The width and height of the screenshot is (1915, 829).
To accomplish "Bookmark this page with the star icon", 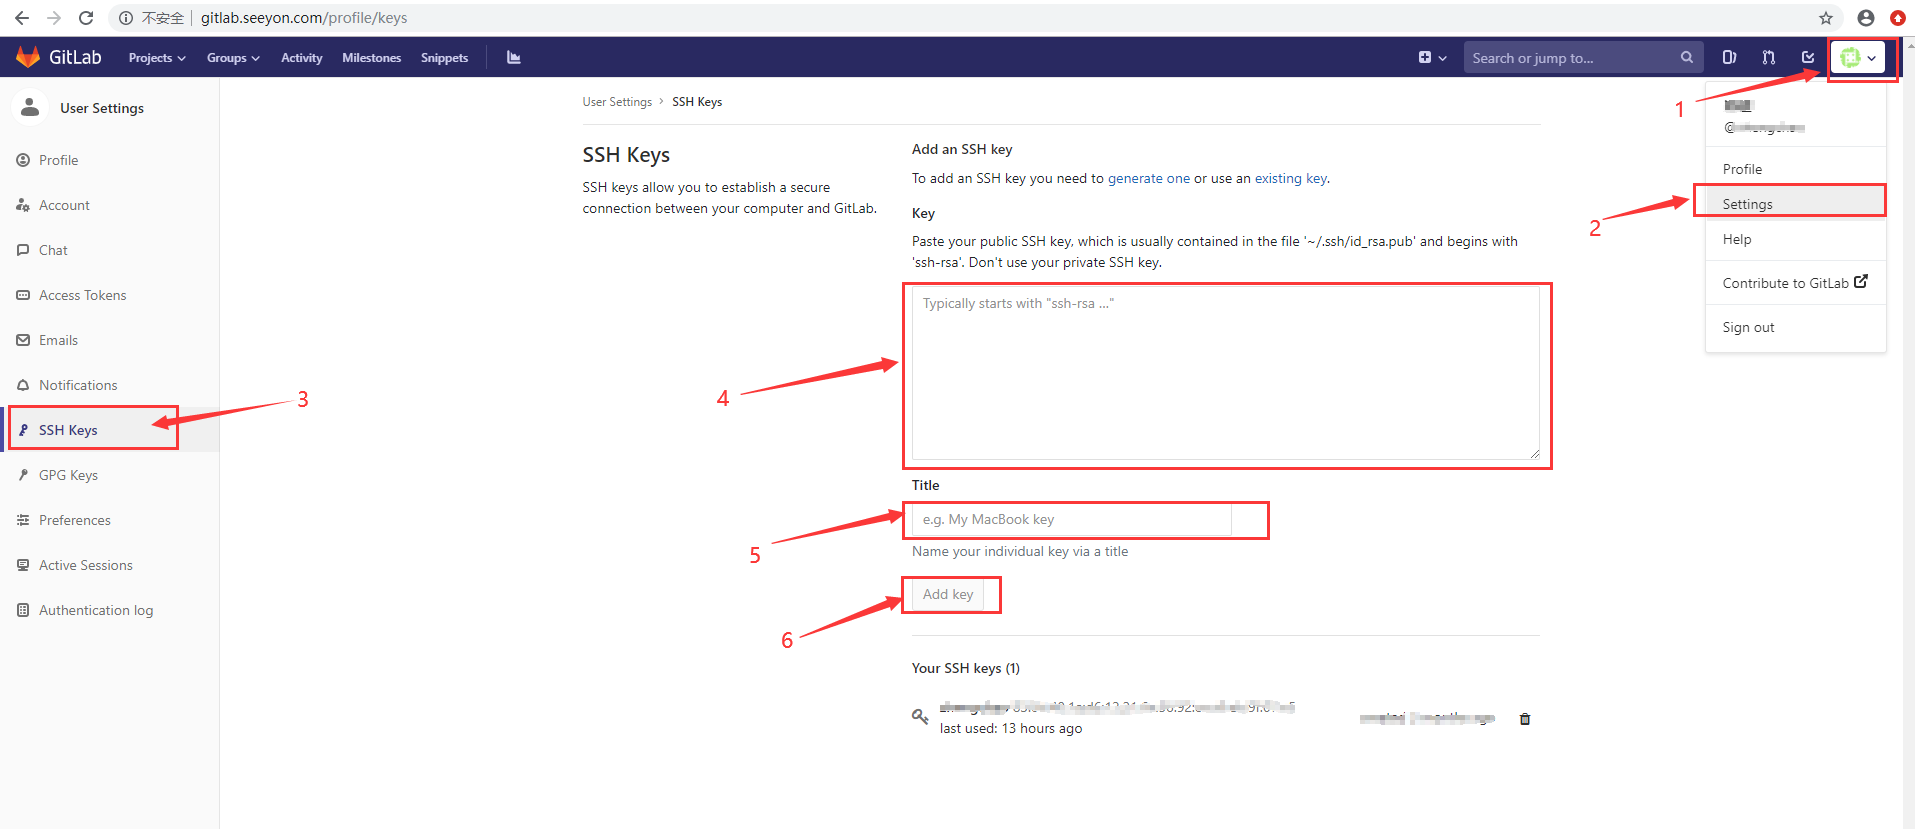I will point(1825,18).
